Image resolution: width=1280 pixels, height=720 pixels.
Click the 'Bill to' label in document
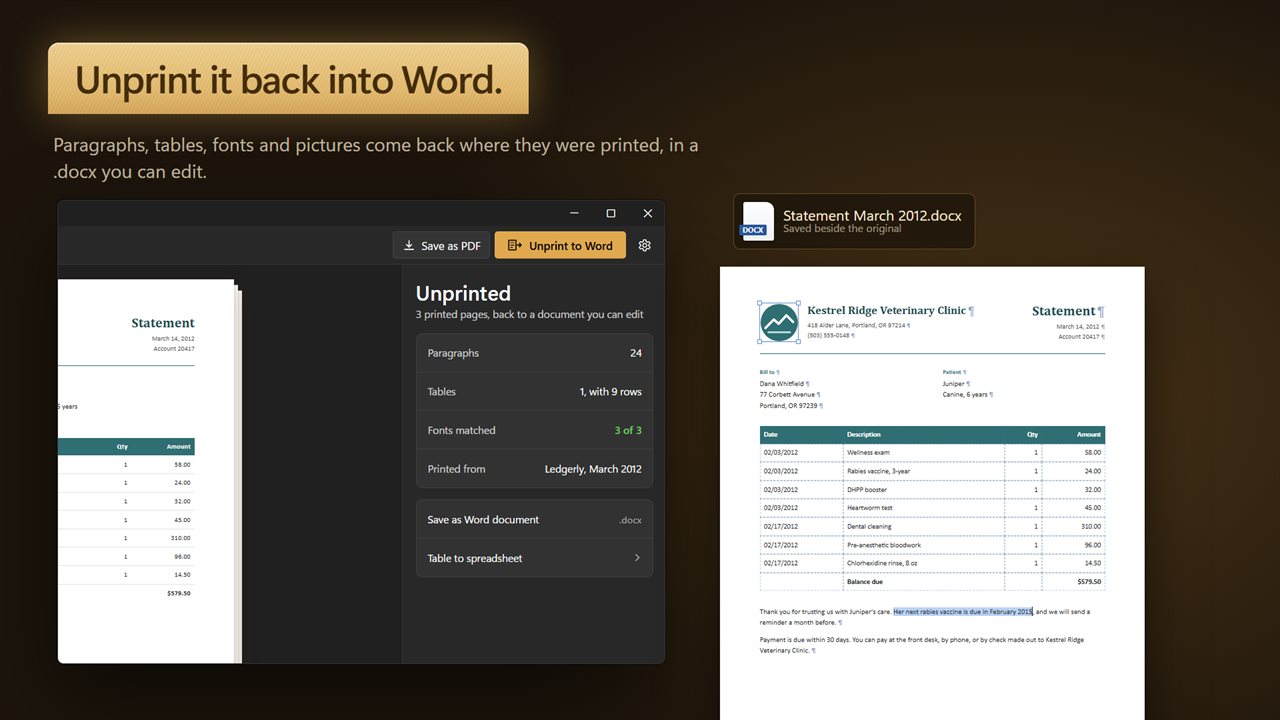tap(768, 372)
